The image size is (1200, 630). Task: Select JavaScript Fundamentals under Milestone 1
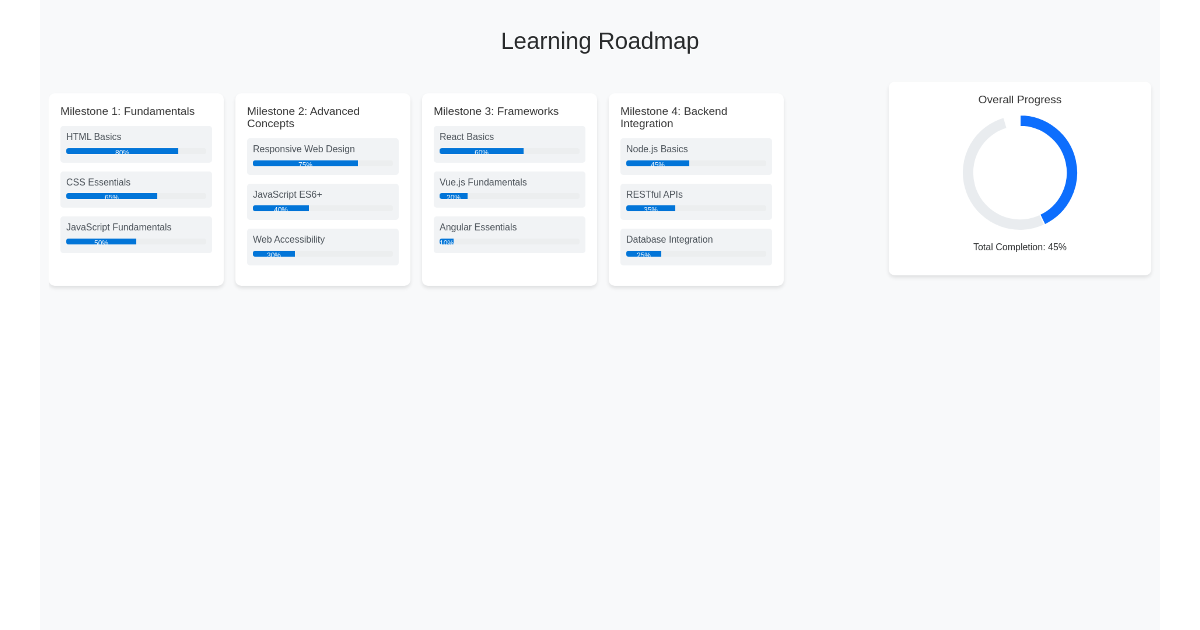tap(136, 234)
